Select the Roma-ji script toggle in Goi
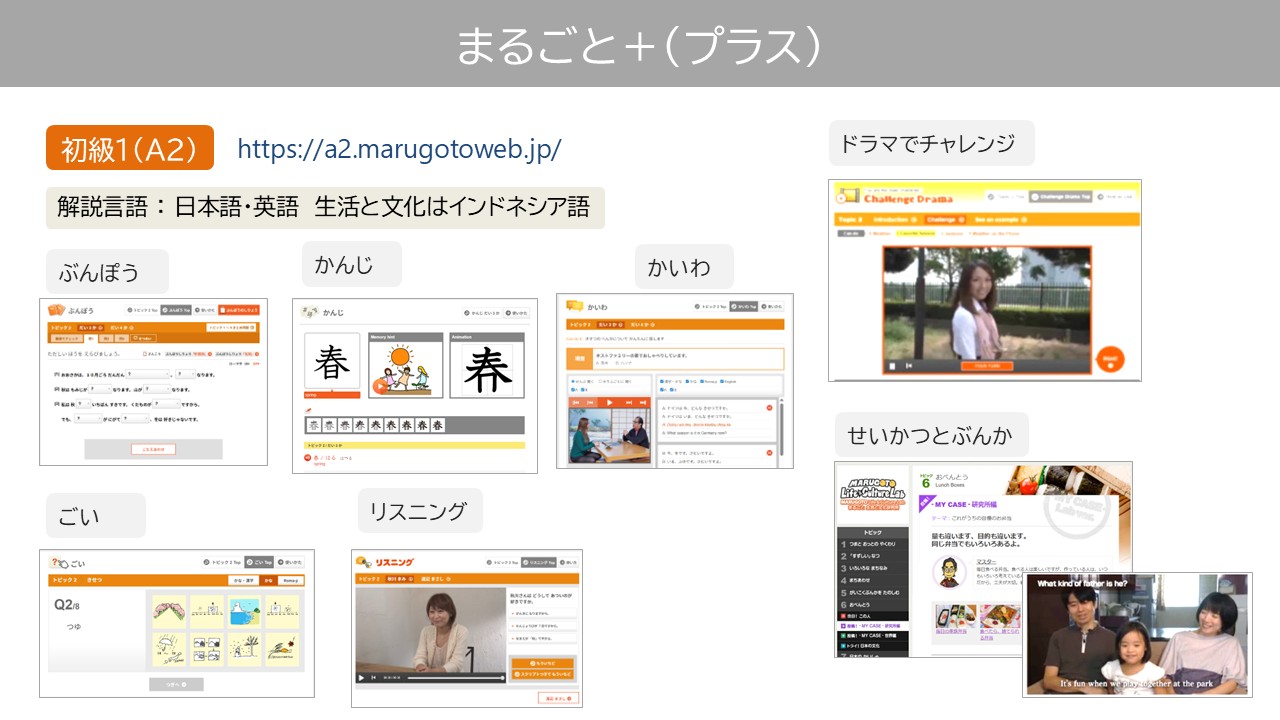The height and width of the screenshot is (720, 1280). coord(290,580)
